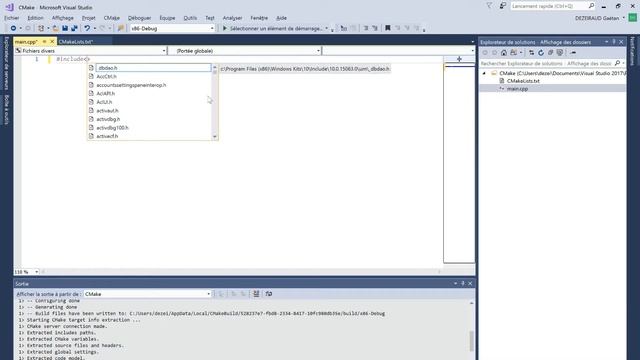Click the navigate backward toolbar icon
Image resolution: width=640 pixels, height=360 pixels.
click(x=13, y=28)
